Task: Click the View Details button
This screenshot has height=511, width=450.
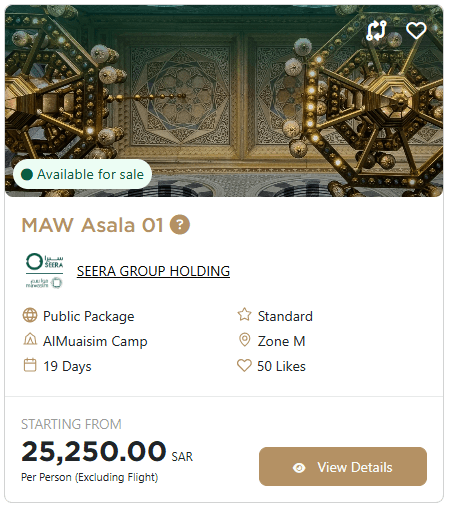Action: (343, 467)
